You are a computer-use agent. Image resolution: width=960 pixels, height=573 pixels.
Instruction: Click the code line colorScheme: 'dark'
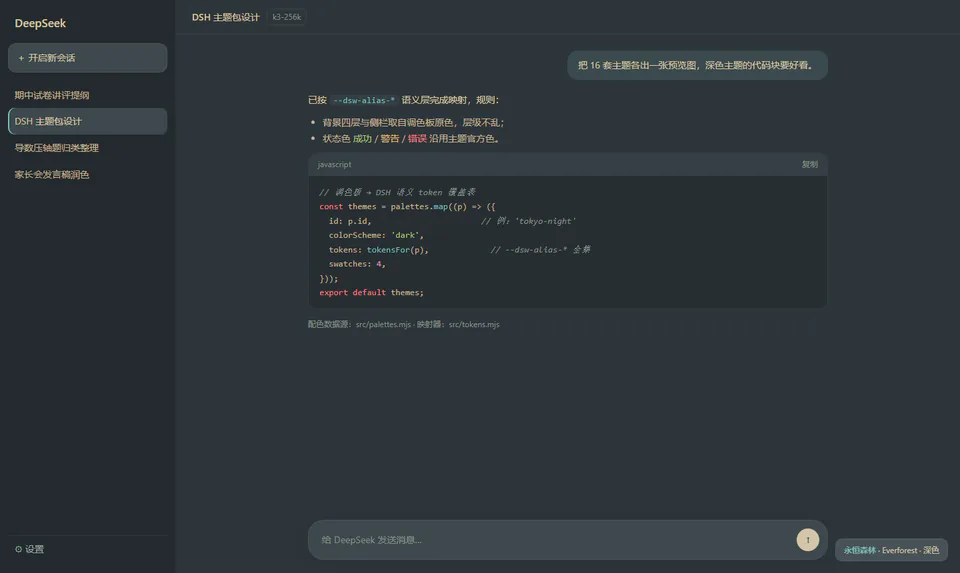(x=376, y=235)
